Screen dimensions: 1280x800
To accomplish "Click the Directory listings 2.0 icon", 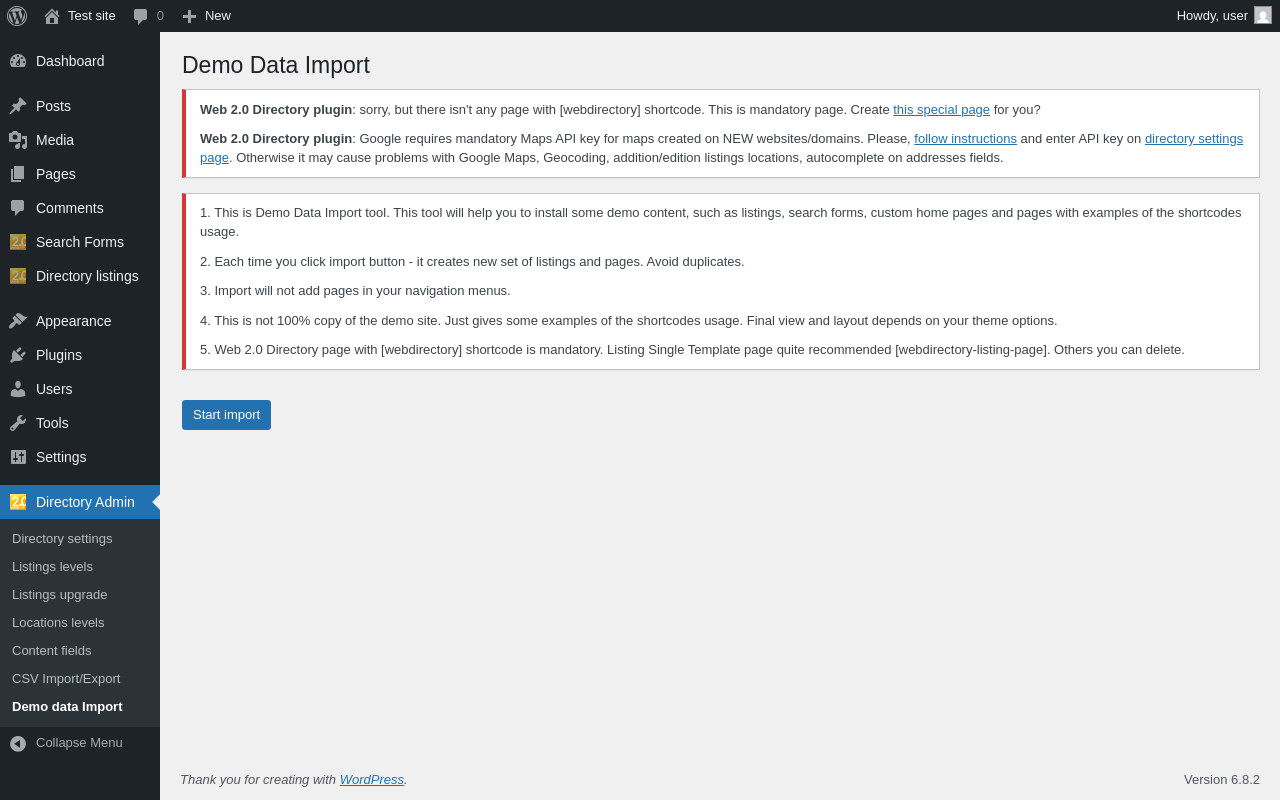I will pyautogui.click(x=18, y=276).
